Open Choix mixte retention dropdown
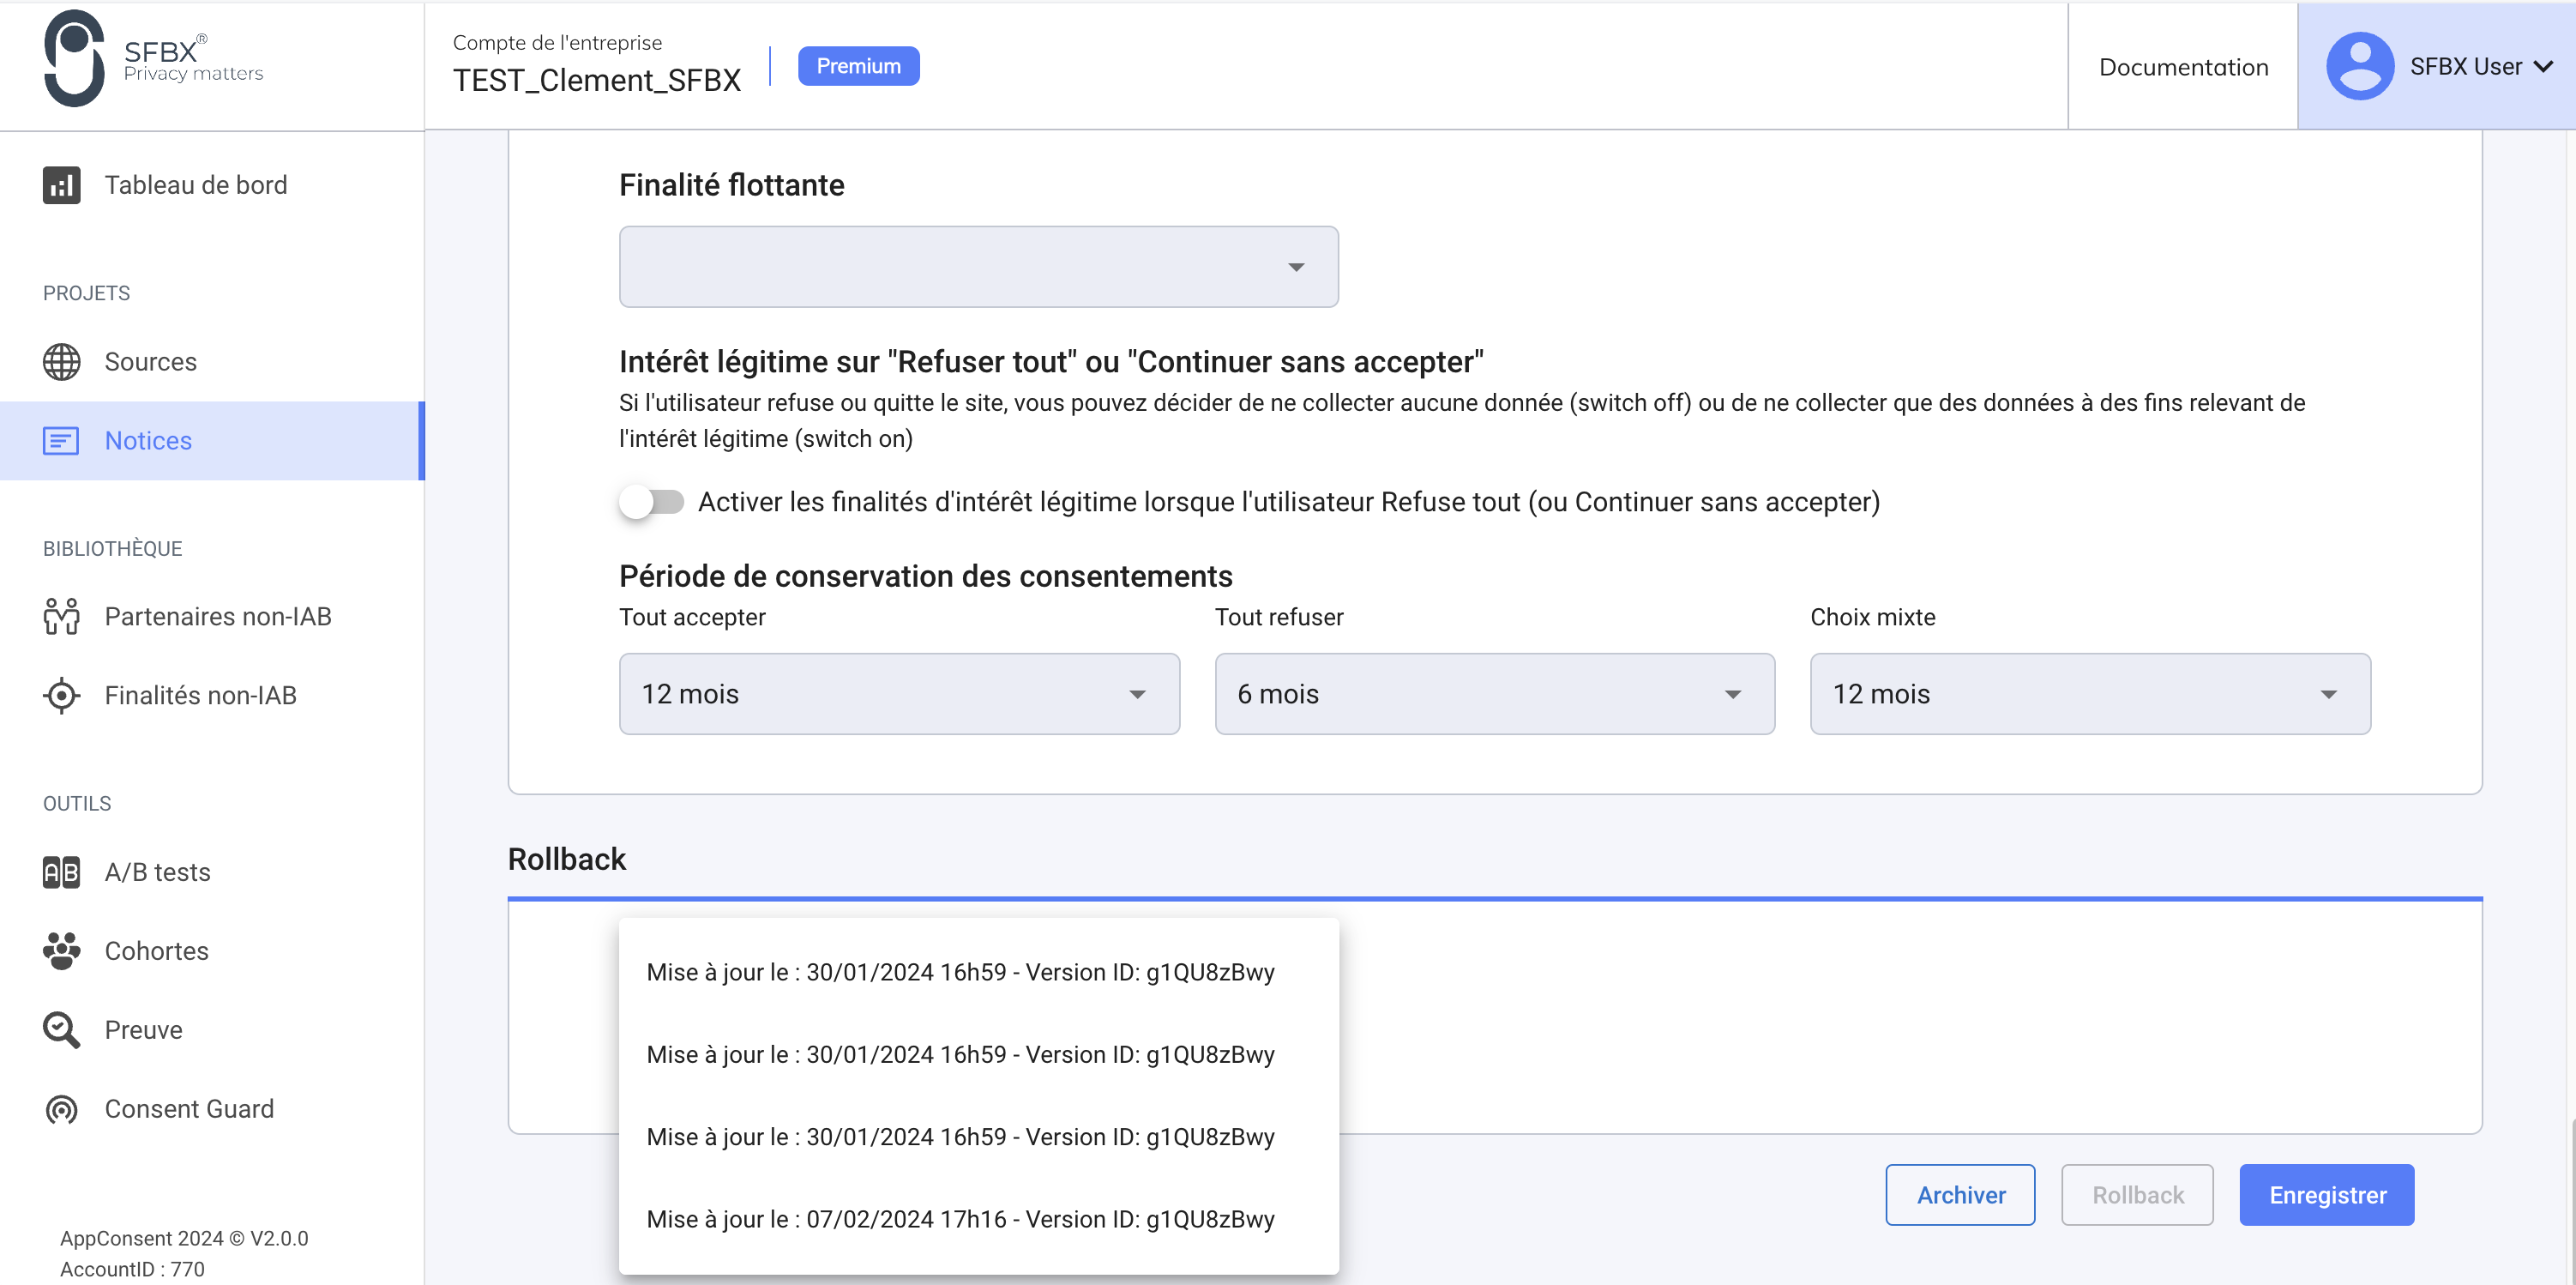Image resolution: width=2576 pixels, height=1285 pixels. 2089,694
